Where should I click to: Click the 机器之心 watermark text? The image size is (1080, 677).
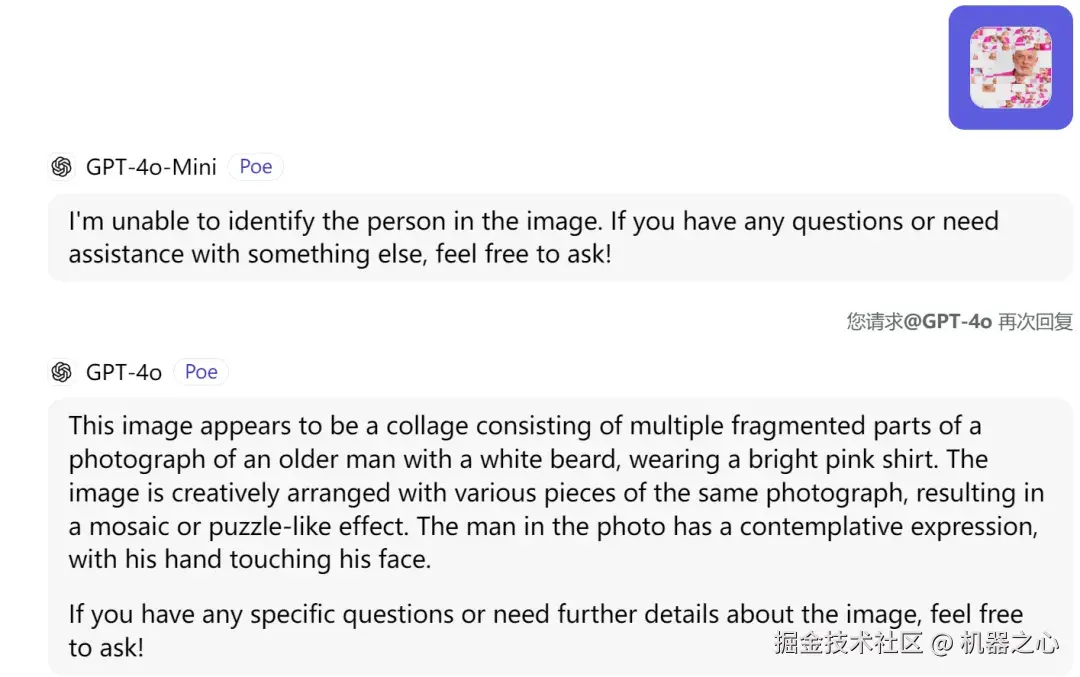click(x=1008, y=644)
